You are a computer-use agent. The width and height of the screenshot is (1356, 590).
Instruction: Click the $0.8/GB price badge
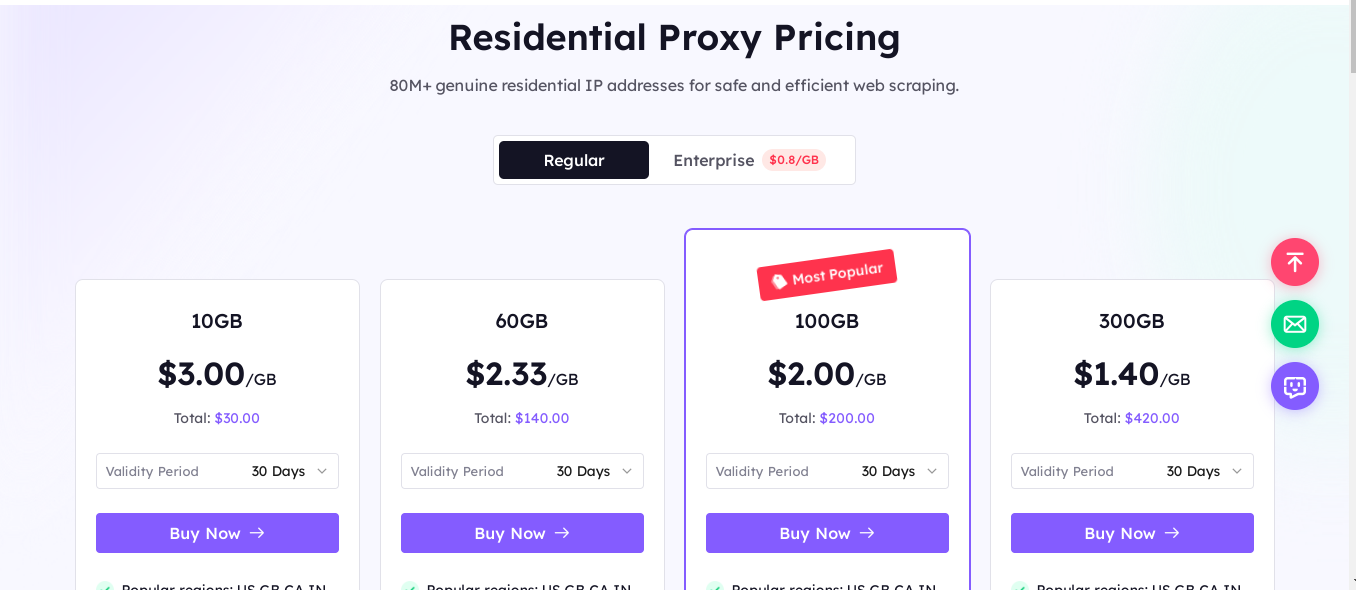click(793, 160)
